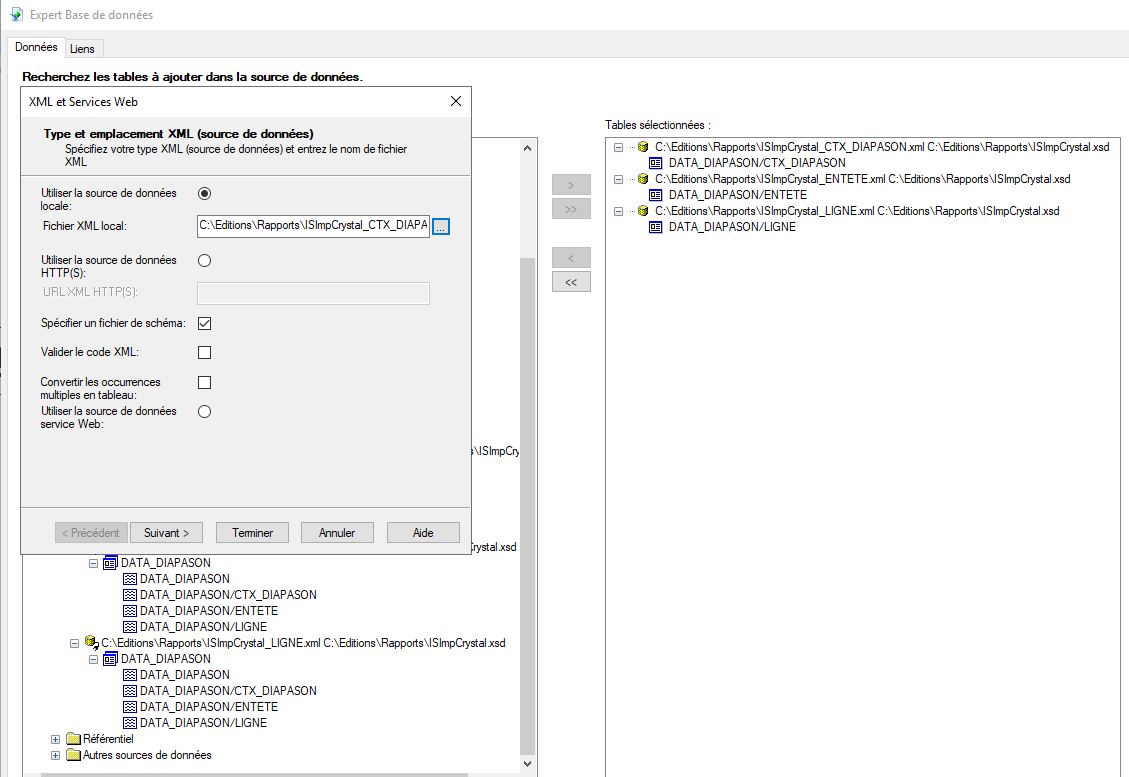
Task: Click the Référentiel folder icon
Action: point(73,739)
